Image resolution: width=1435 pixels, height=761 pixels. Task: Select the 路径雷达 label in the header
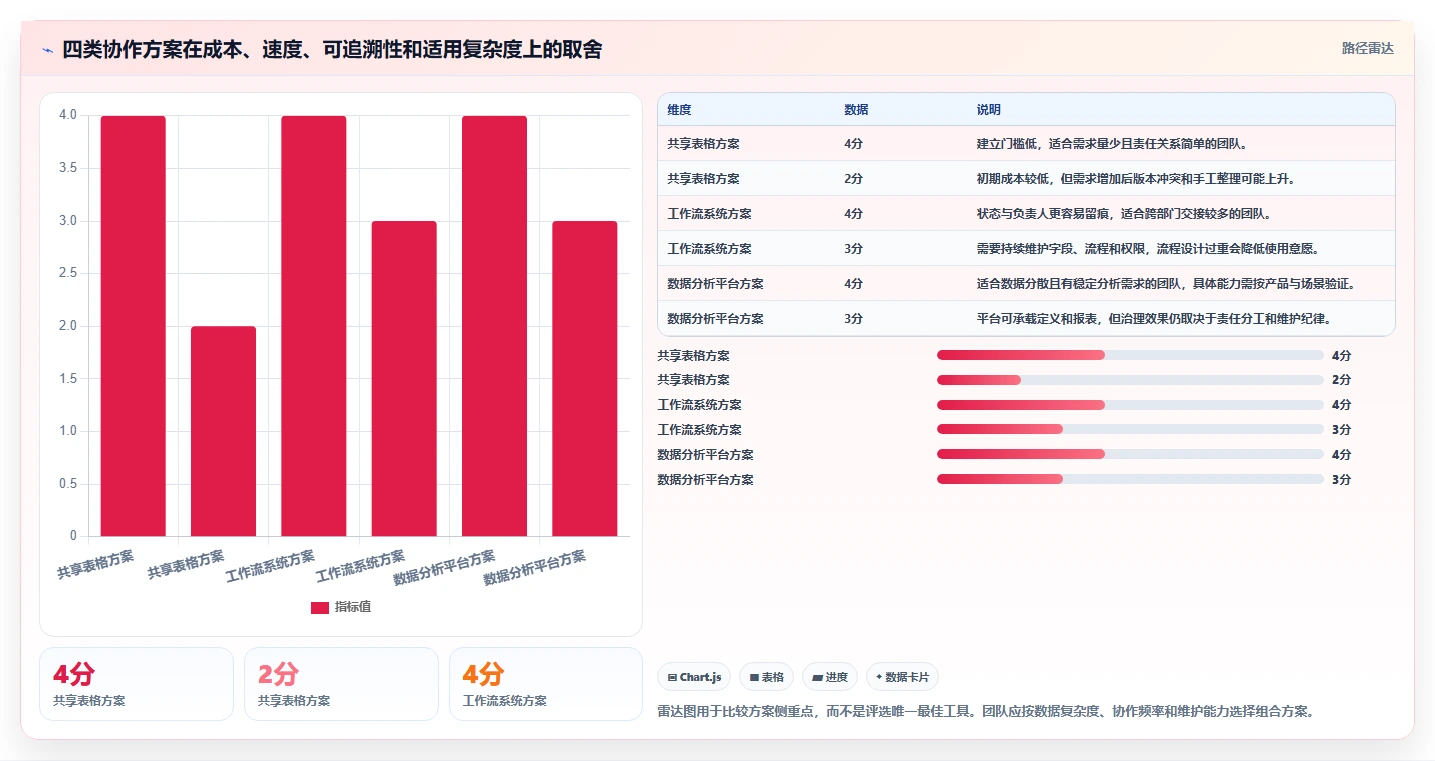pos(1368,48)
